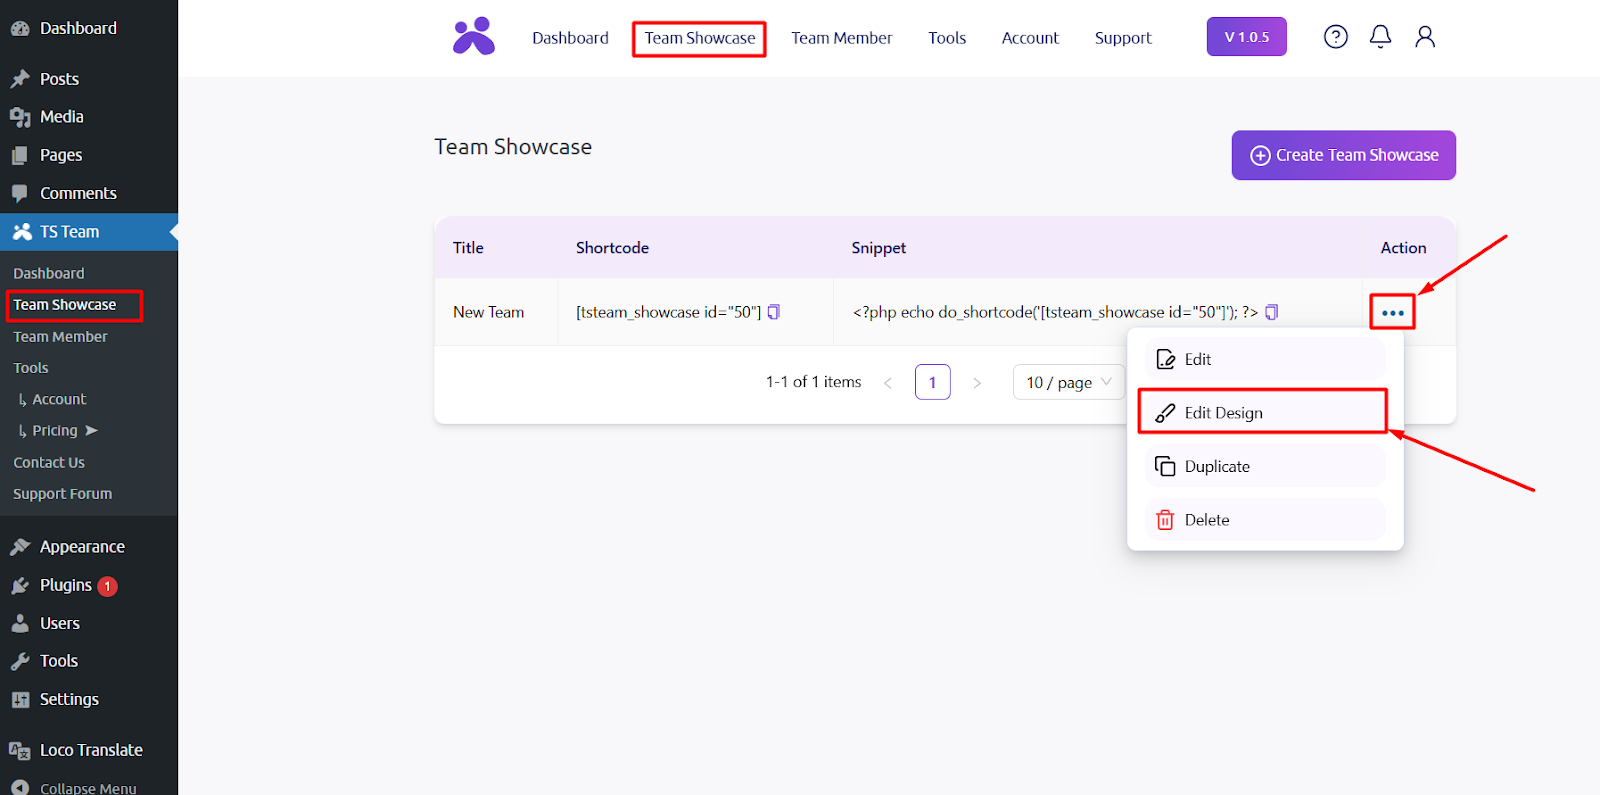Open Team Member tab in top navigation
Viewport: 1600px width, 795px height.
point(841,38)
